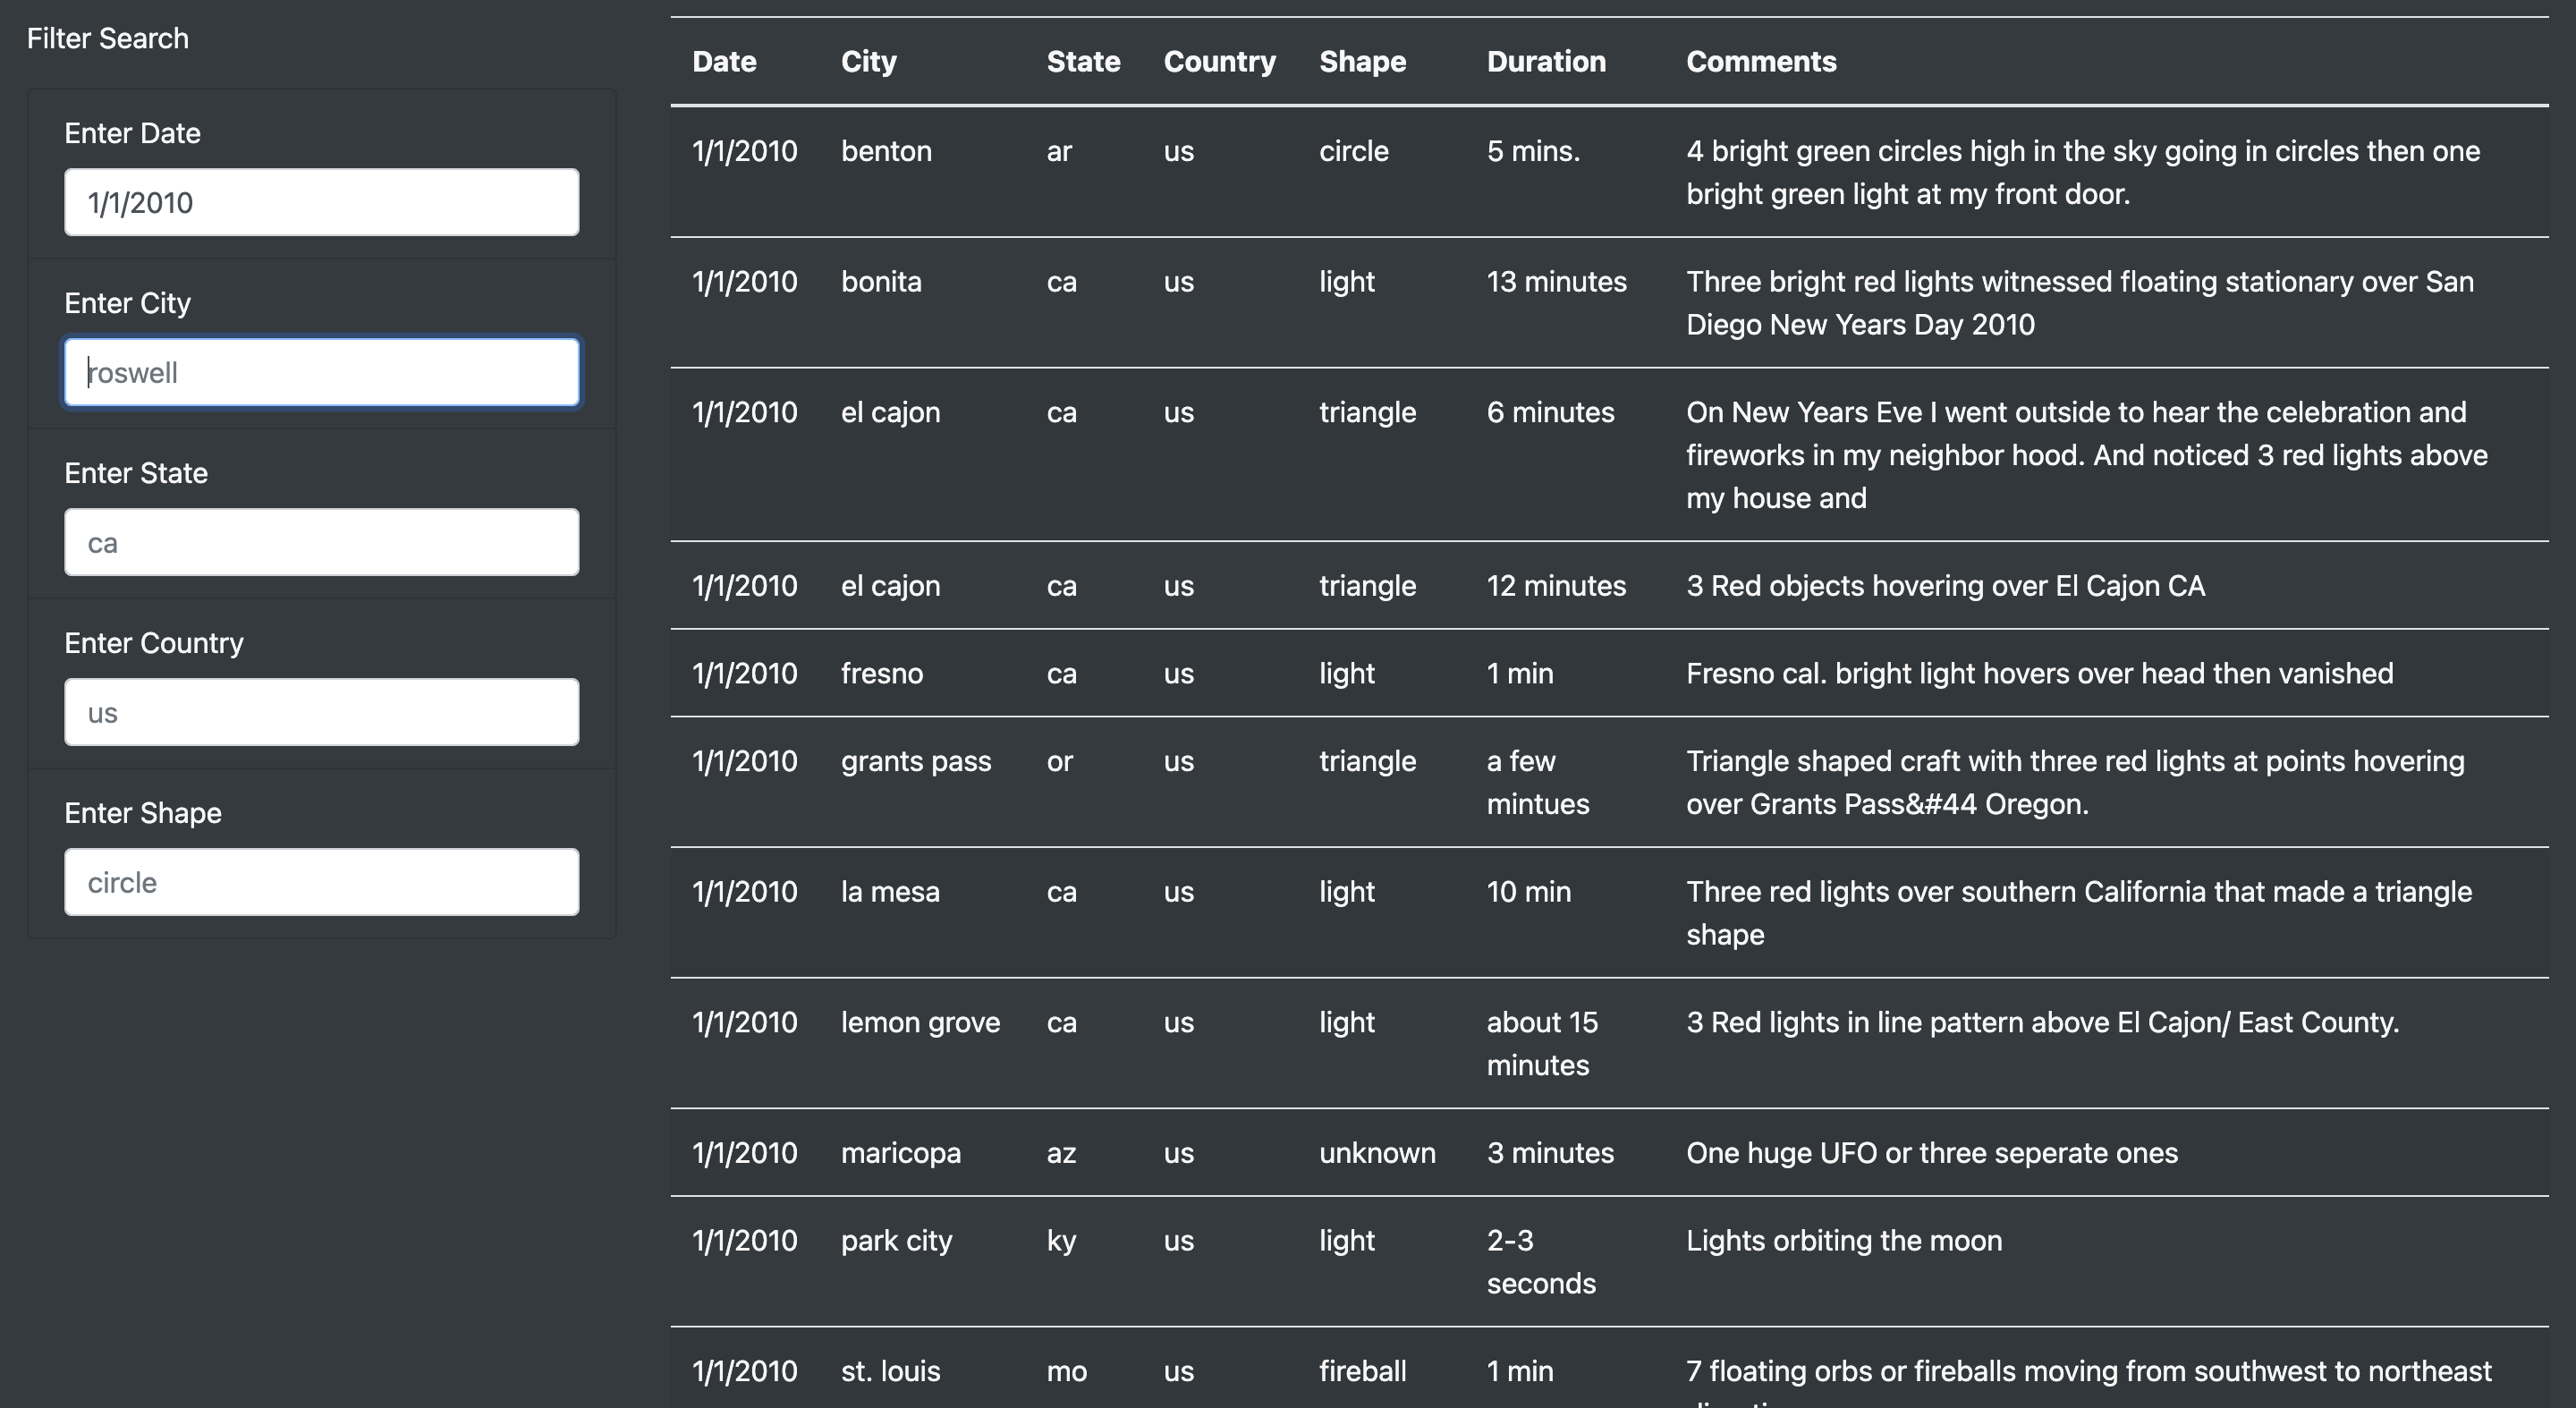Click the 3 minutes duration cell
The width and height of the screenshot is (2576, 1408).
(x=1550, y=1152)
